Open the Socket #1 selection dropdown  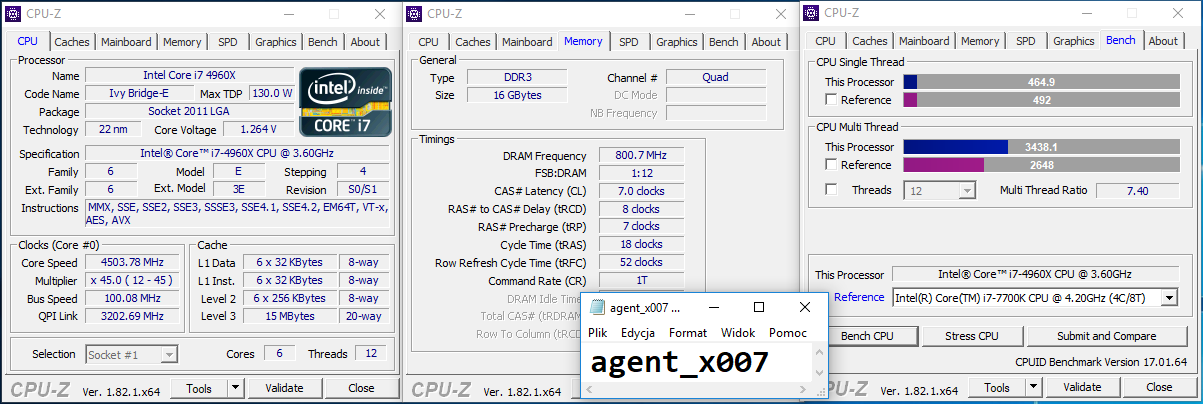131,354
